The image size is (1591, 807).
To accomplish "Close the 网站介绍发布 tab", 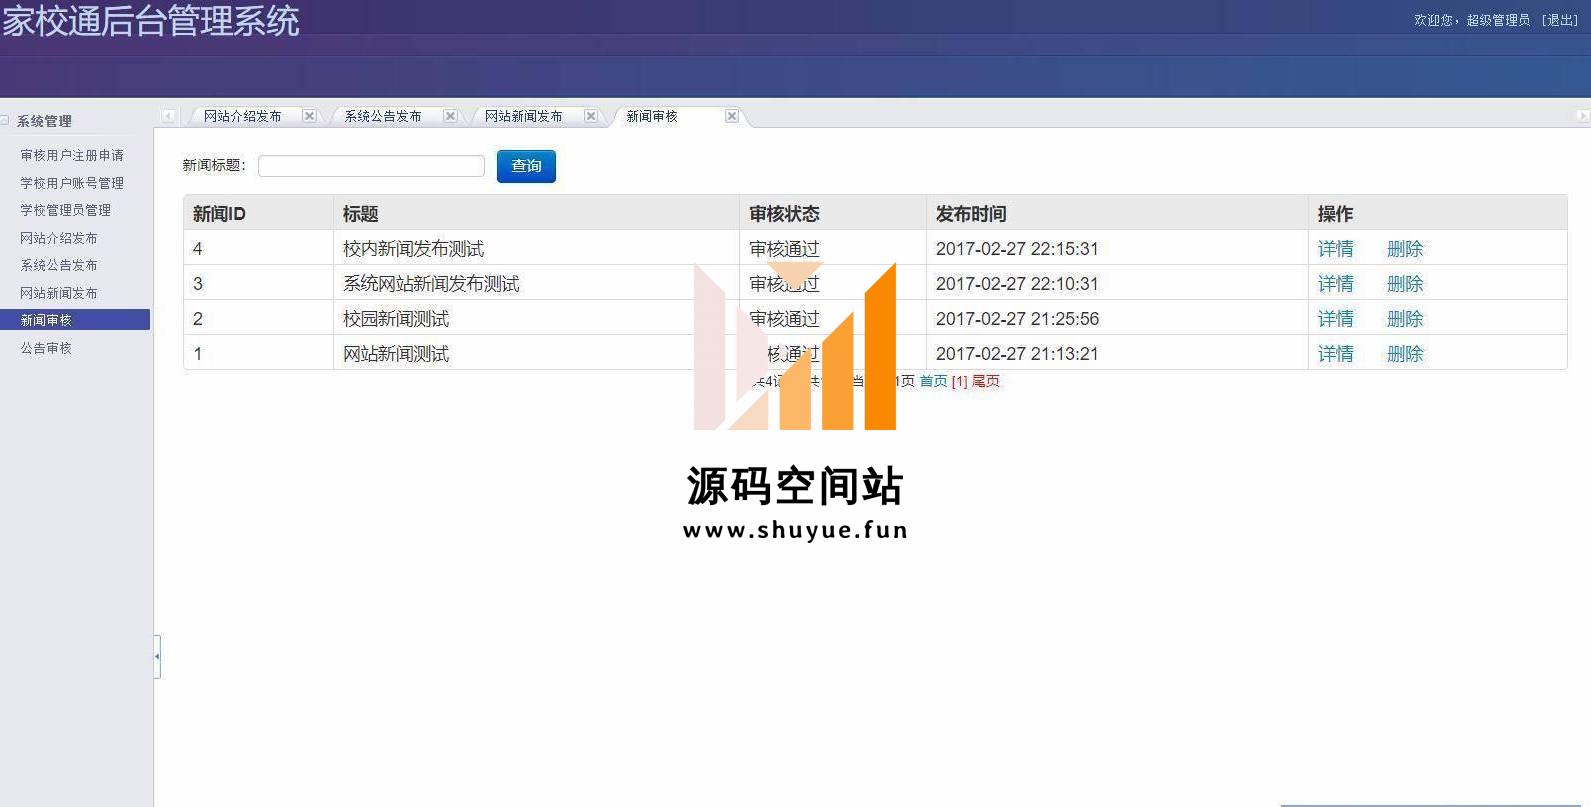I will click(310, 116).
